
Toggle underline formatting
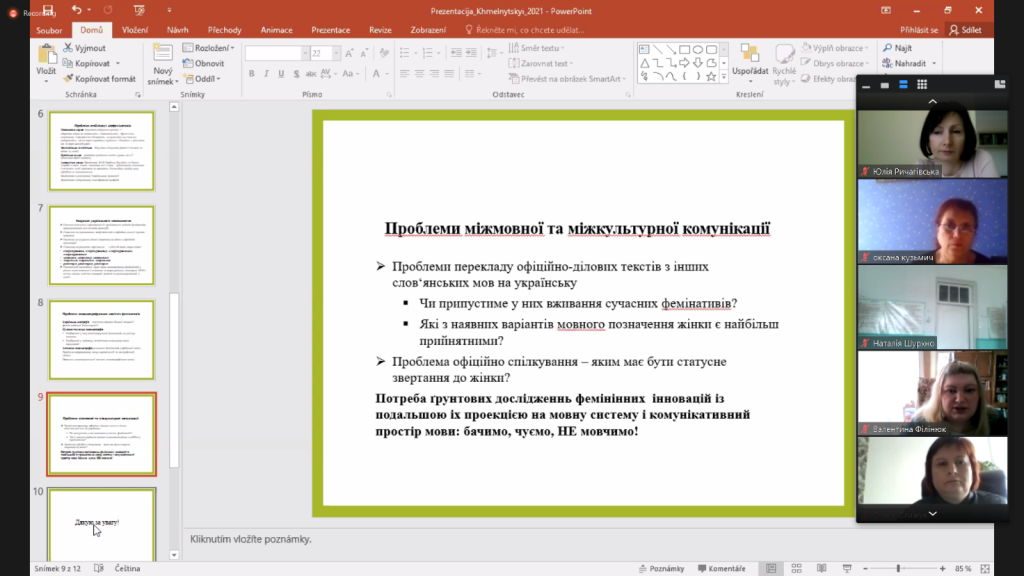(x=281, y=74)
